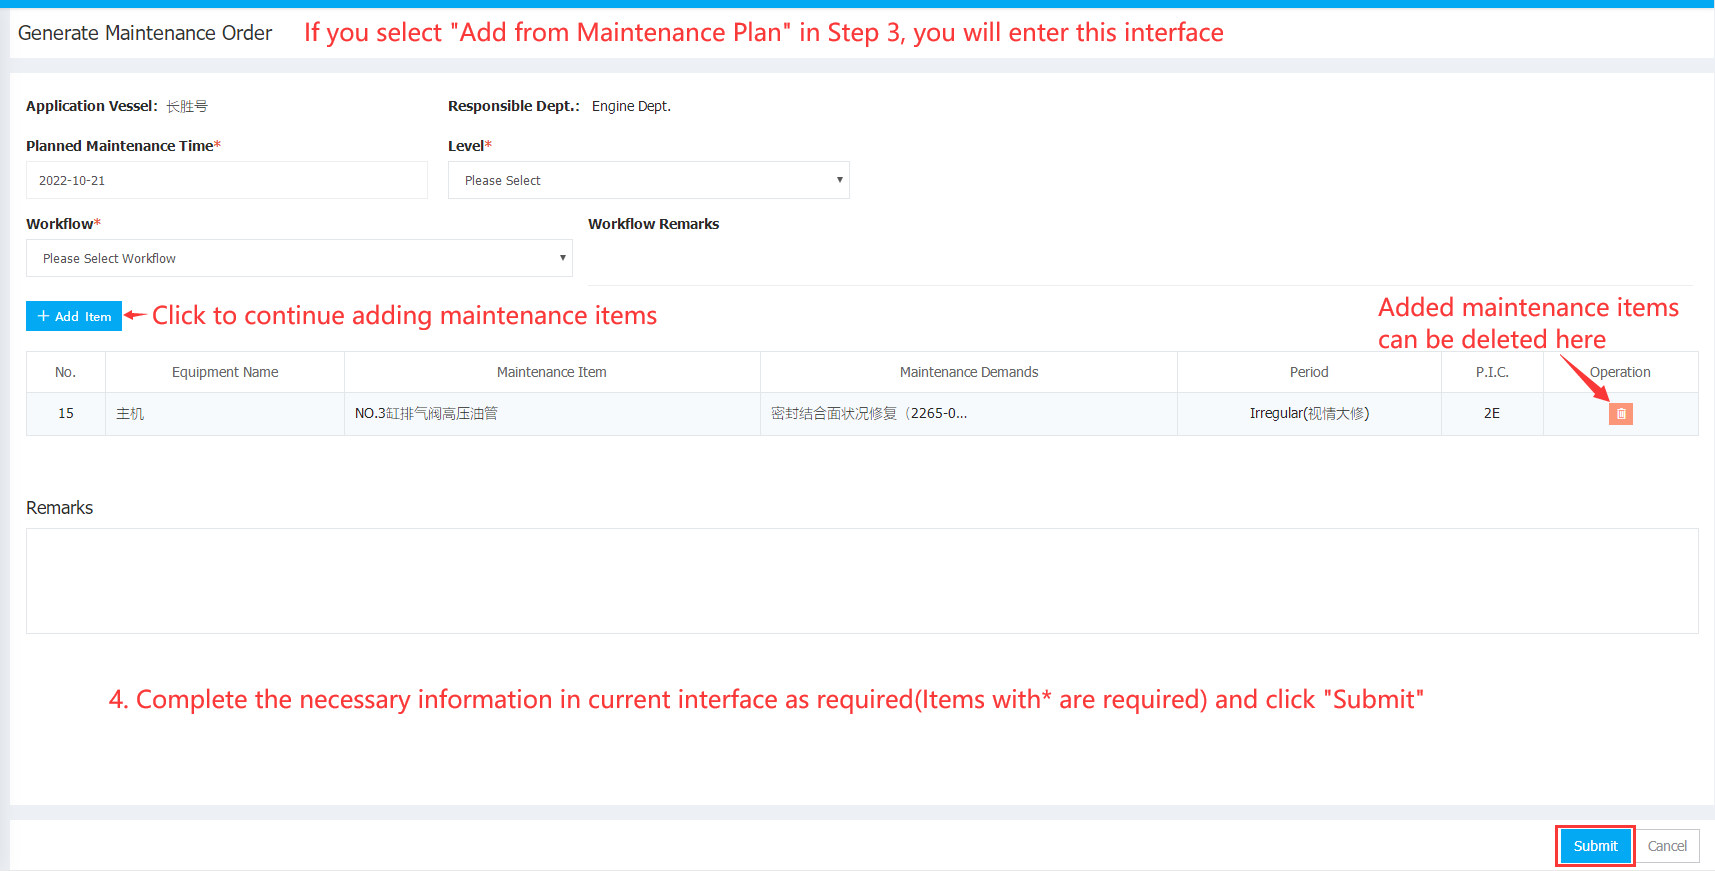
Task: Click the P.I.C. column header
Action: tap(1492, 372)
